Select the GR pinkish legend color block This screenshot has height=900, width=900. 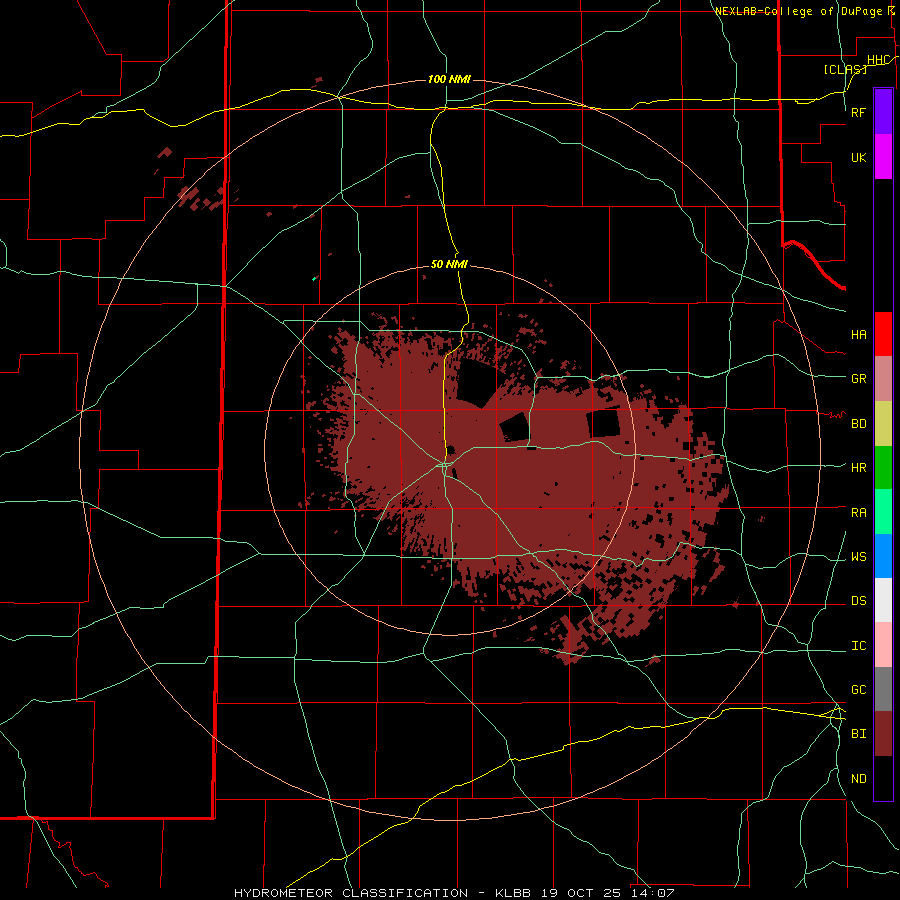pos(883,379)
